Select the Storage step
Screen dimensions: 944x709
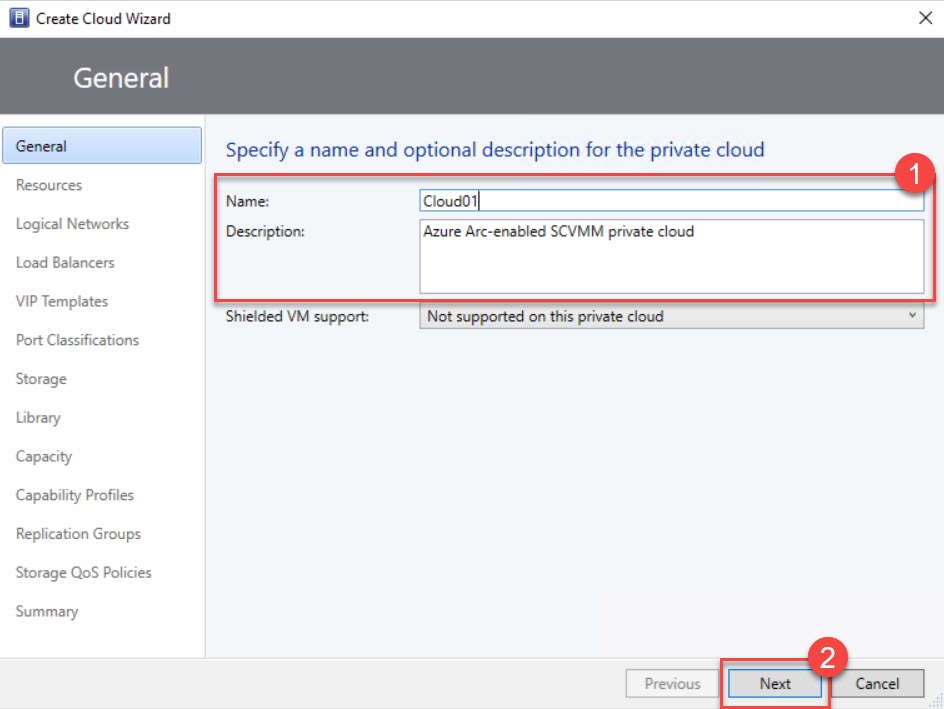tap(41, 379)
